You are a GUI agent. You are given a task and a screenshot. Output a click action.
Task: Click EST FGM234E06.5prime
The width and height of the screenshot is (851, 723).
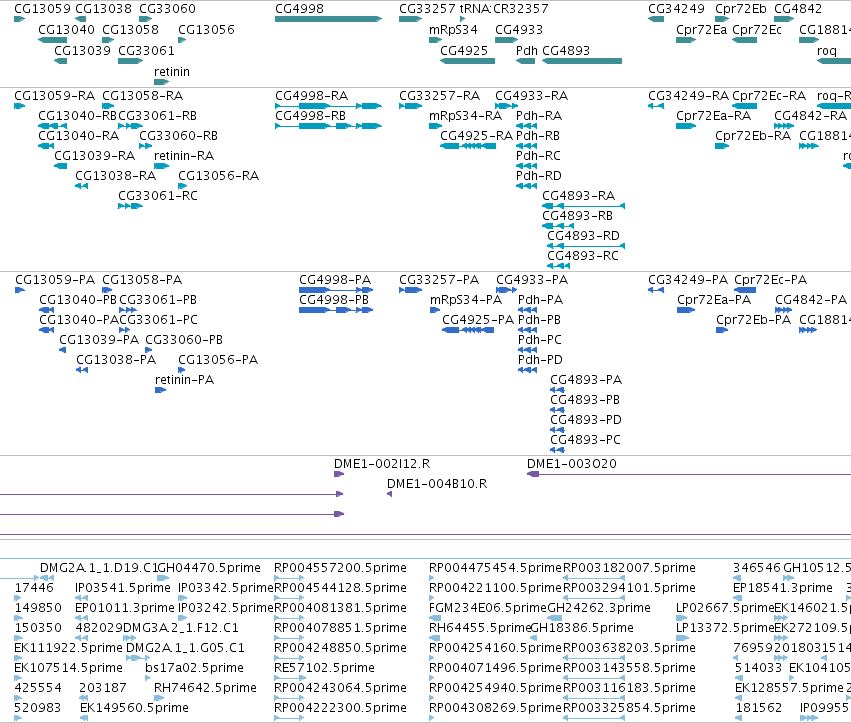(488, 608)
